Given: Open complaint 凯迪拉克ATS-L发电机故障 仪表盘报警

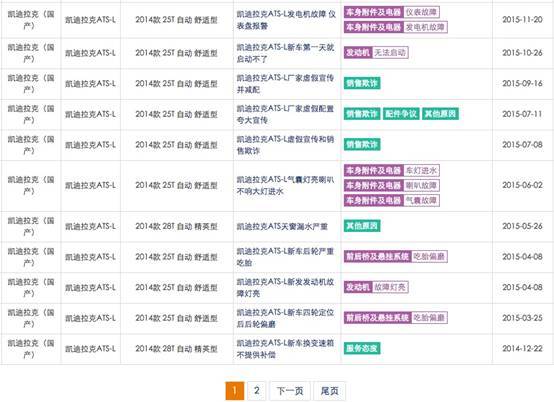Looking at the screenshot, I should point(286,20).
